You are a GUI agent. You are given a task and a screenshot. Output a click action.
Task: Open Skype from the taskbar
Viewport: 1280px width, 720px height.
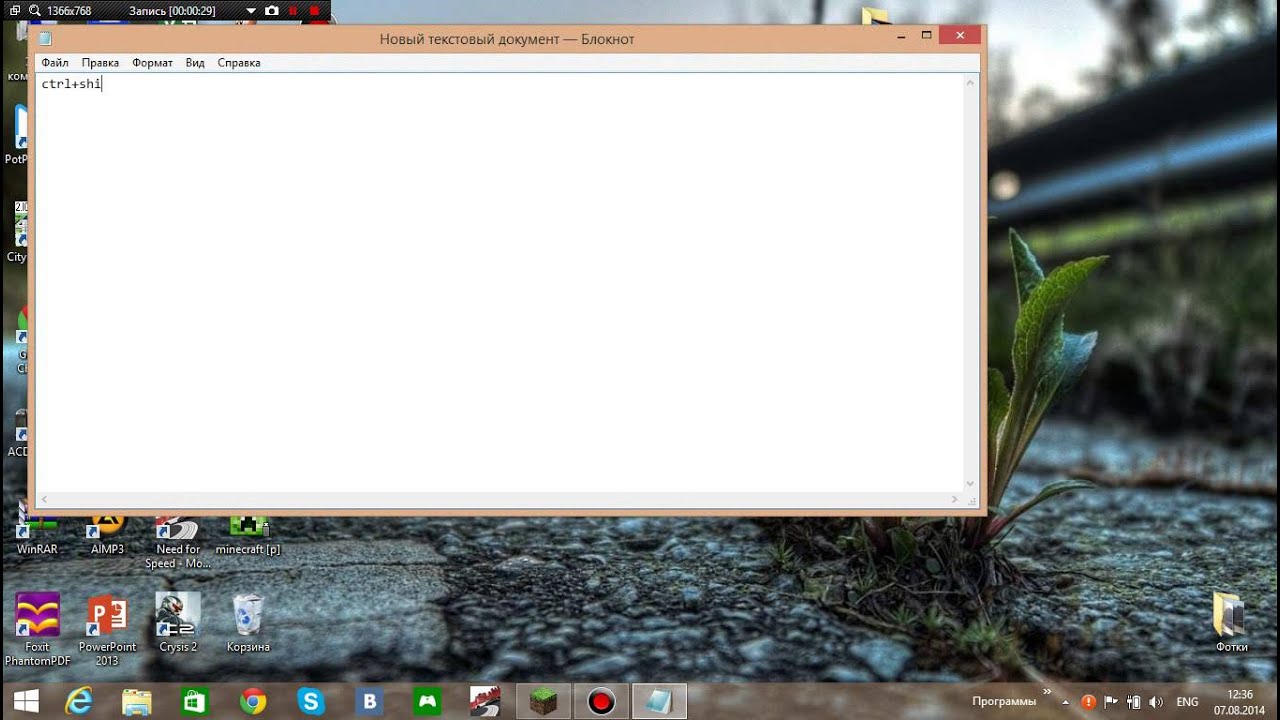pyautogui.click(x=311, y=701)
